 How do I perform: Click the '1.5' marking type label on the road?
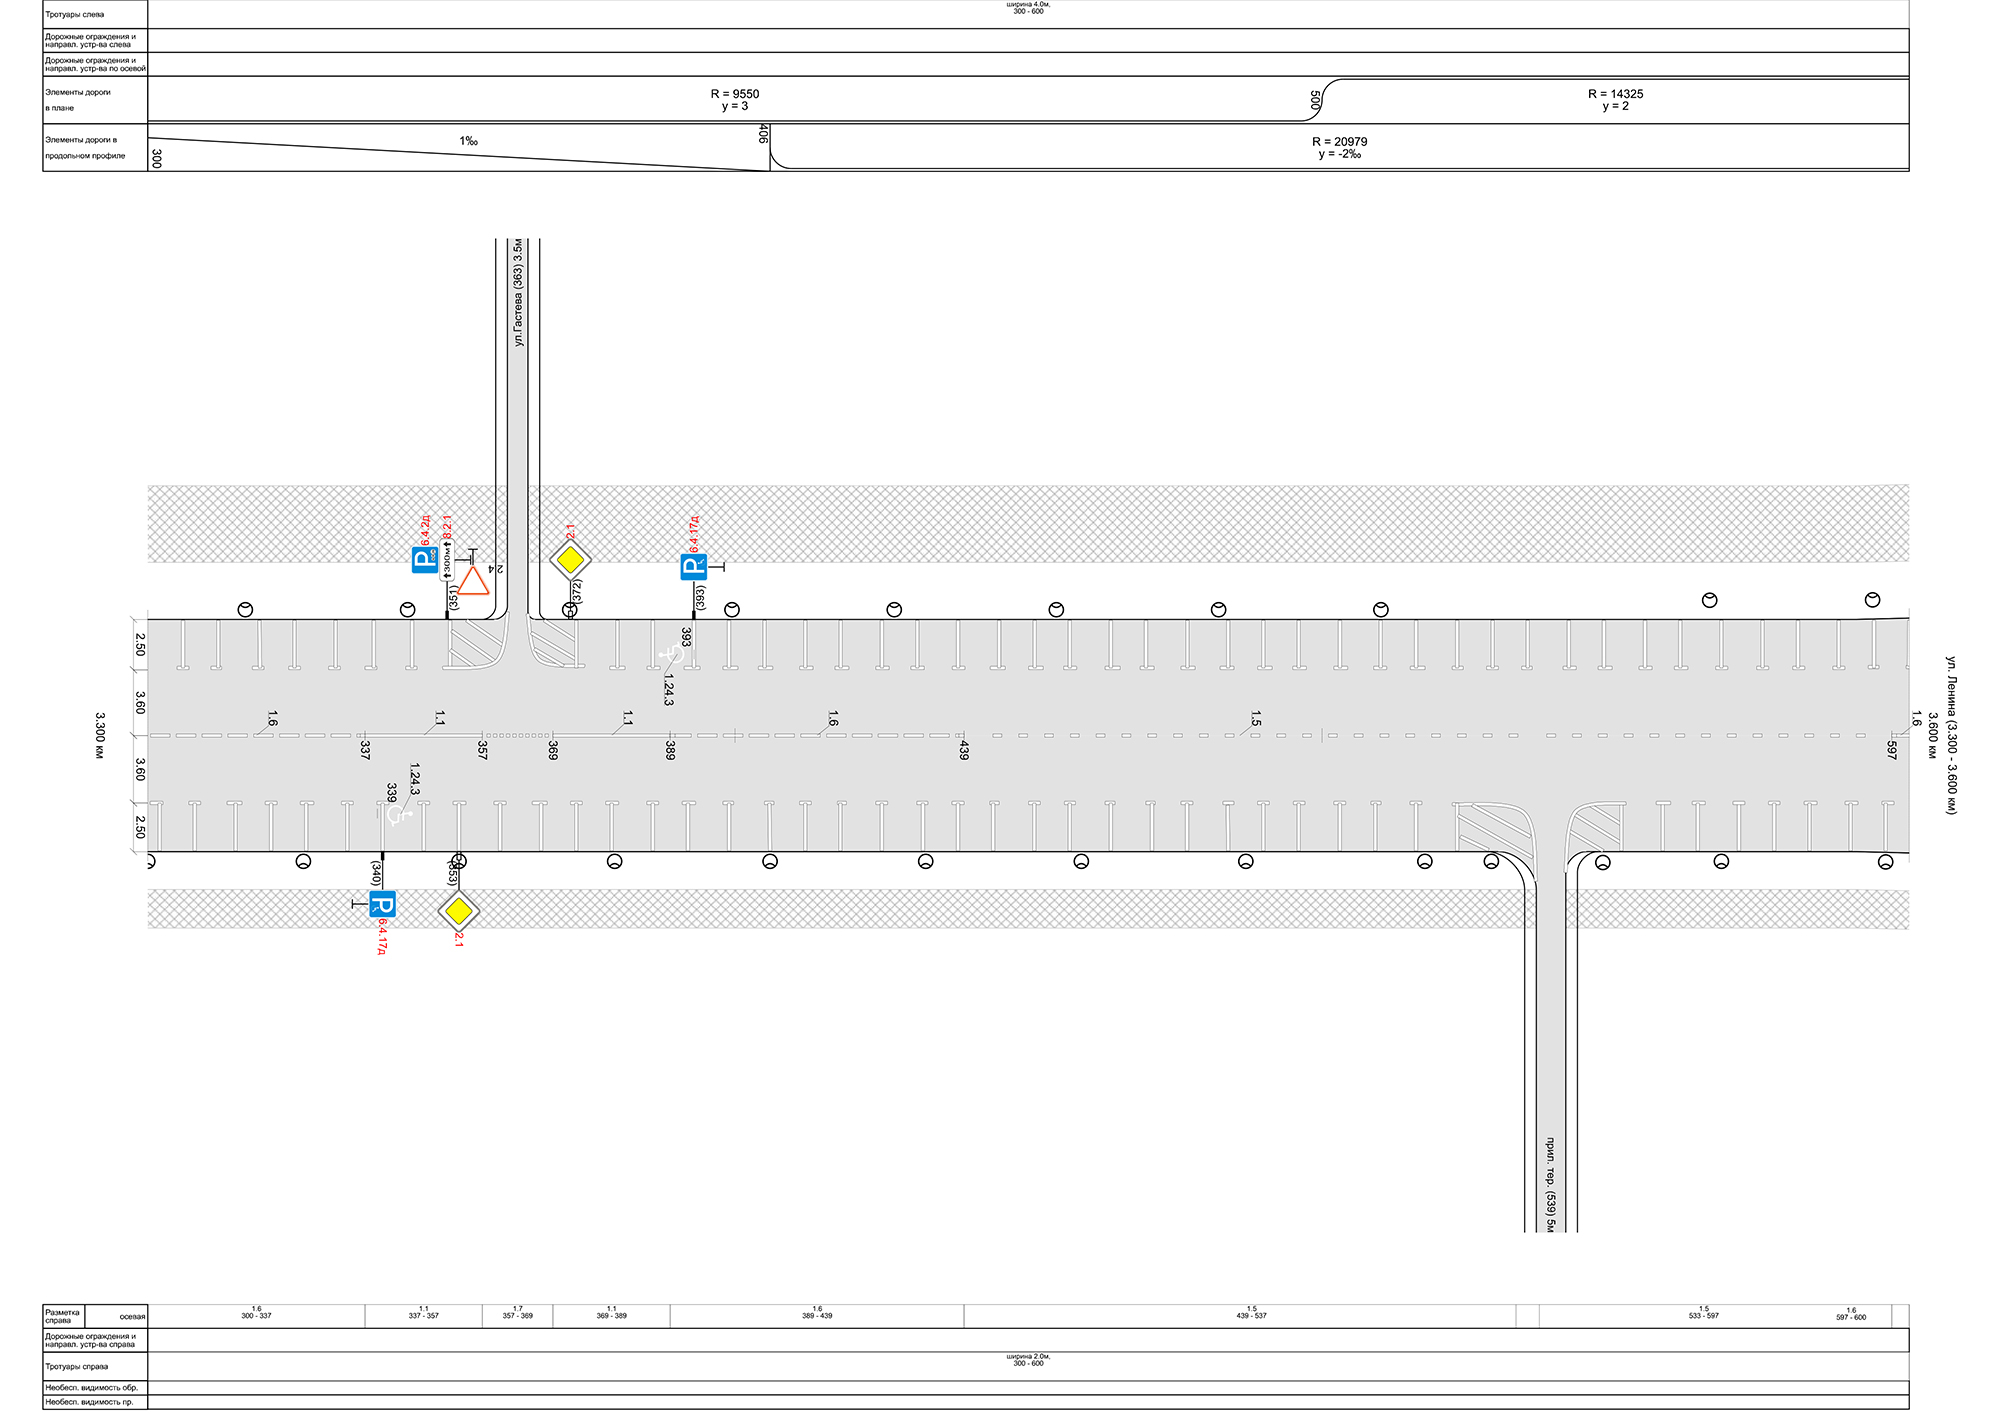[x=1256, y=719]
